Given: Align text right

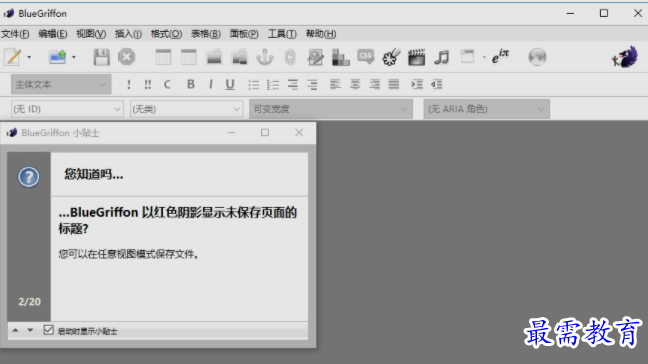Looking at the screenshot, I should click(x=374, y=84).
